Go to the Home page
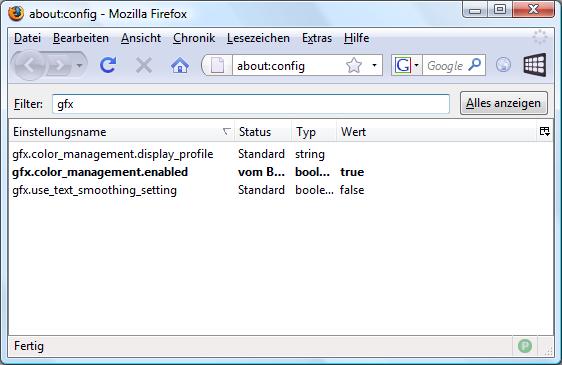The image size is (562, 365). [180, 66]
